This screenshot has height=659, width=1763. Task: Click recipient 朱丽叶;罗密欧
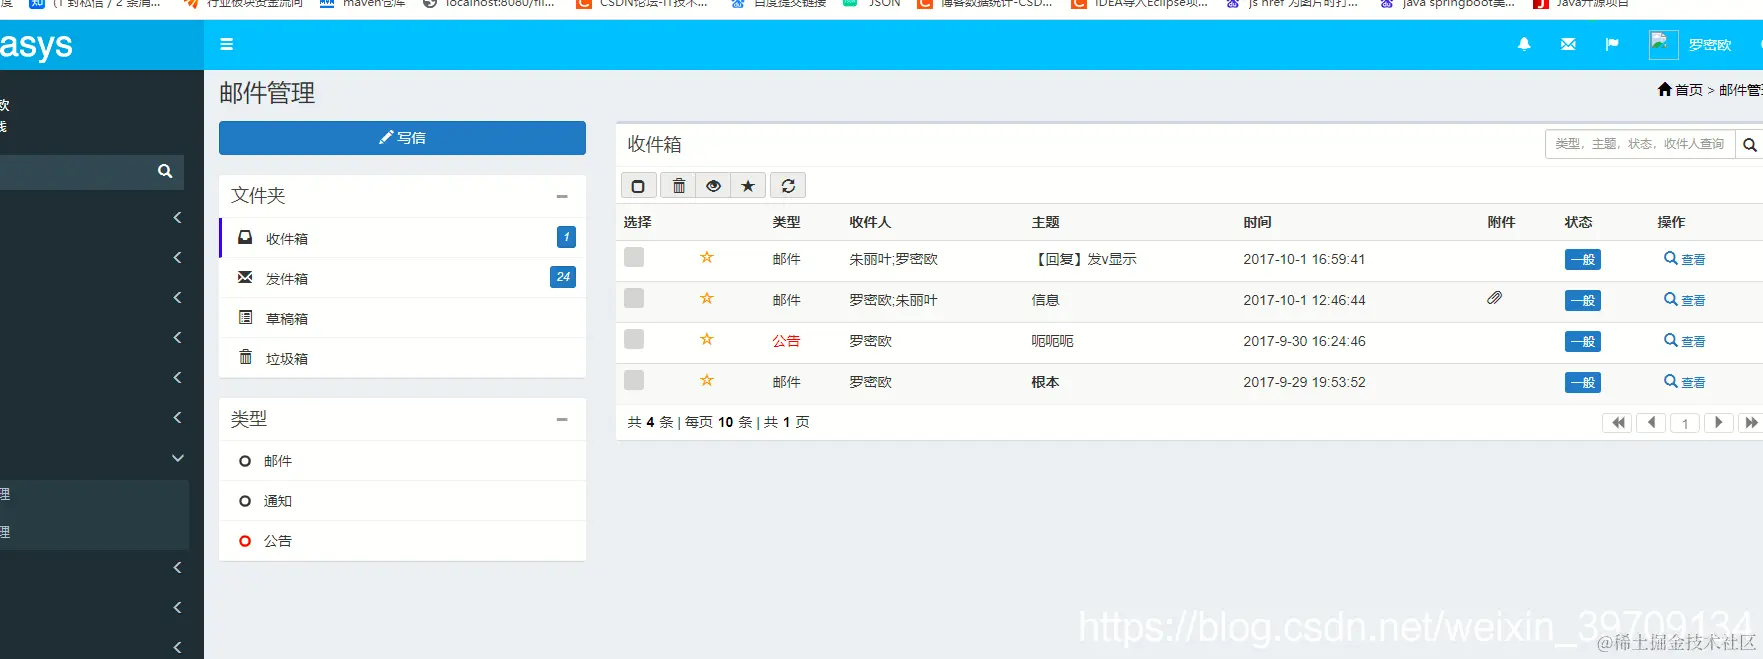pyautogui.click(x=893, y=259)
